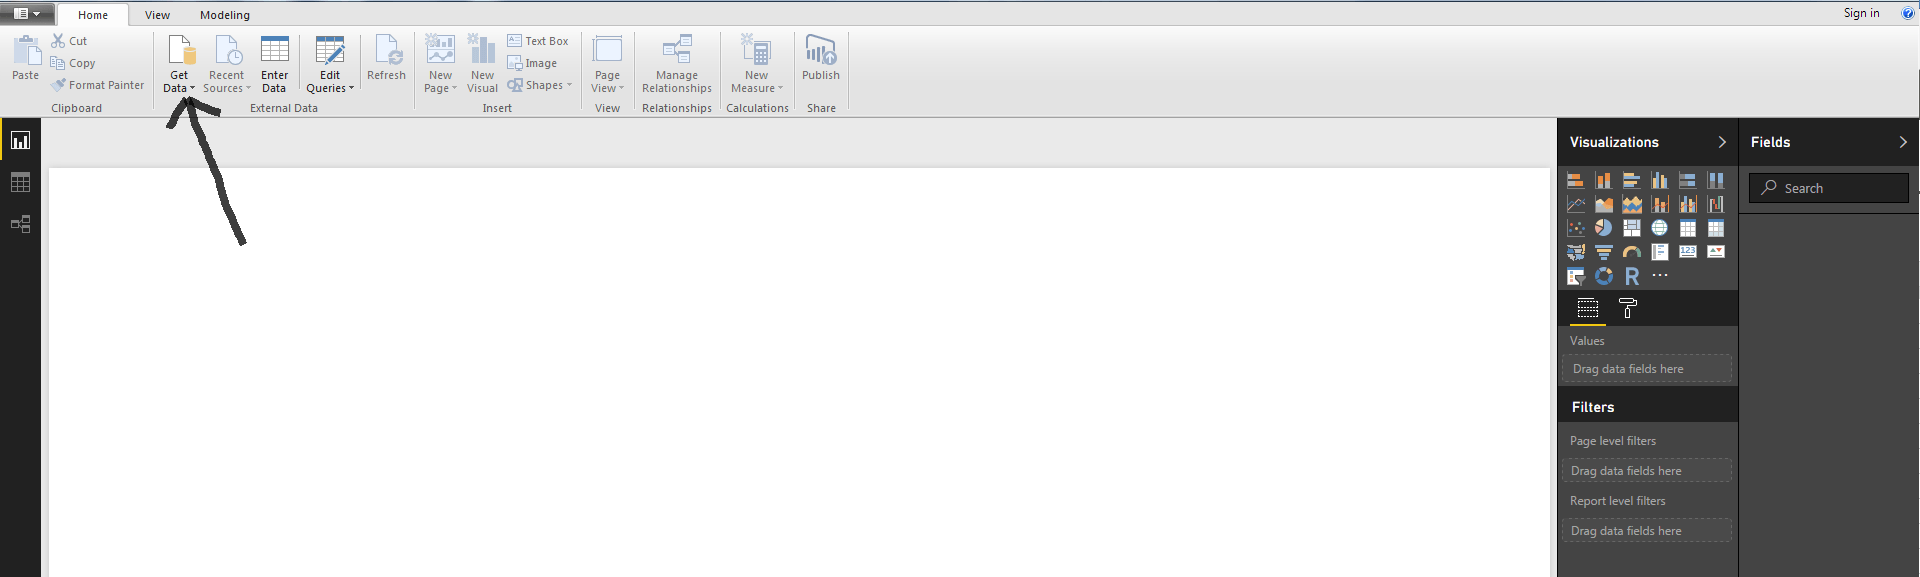Select the clustered column chart visual

pos(1660,181)
